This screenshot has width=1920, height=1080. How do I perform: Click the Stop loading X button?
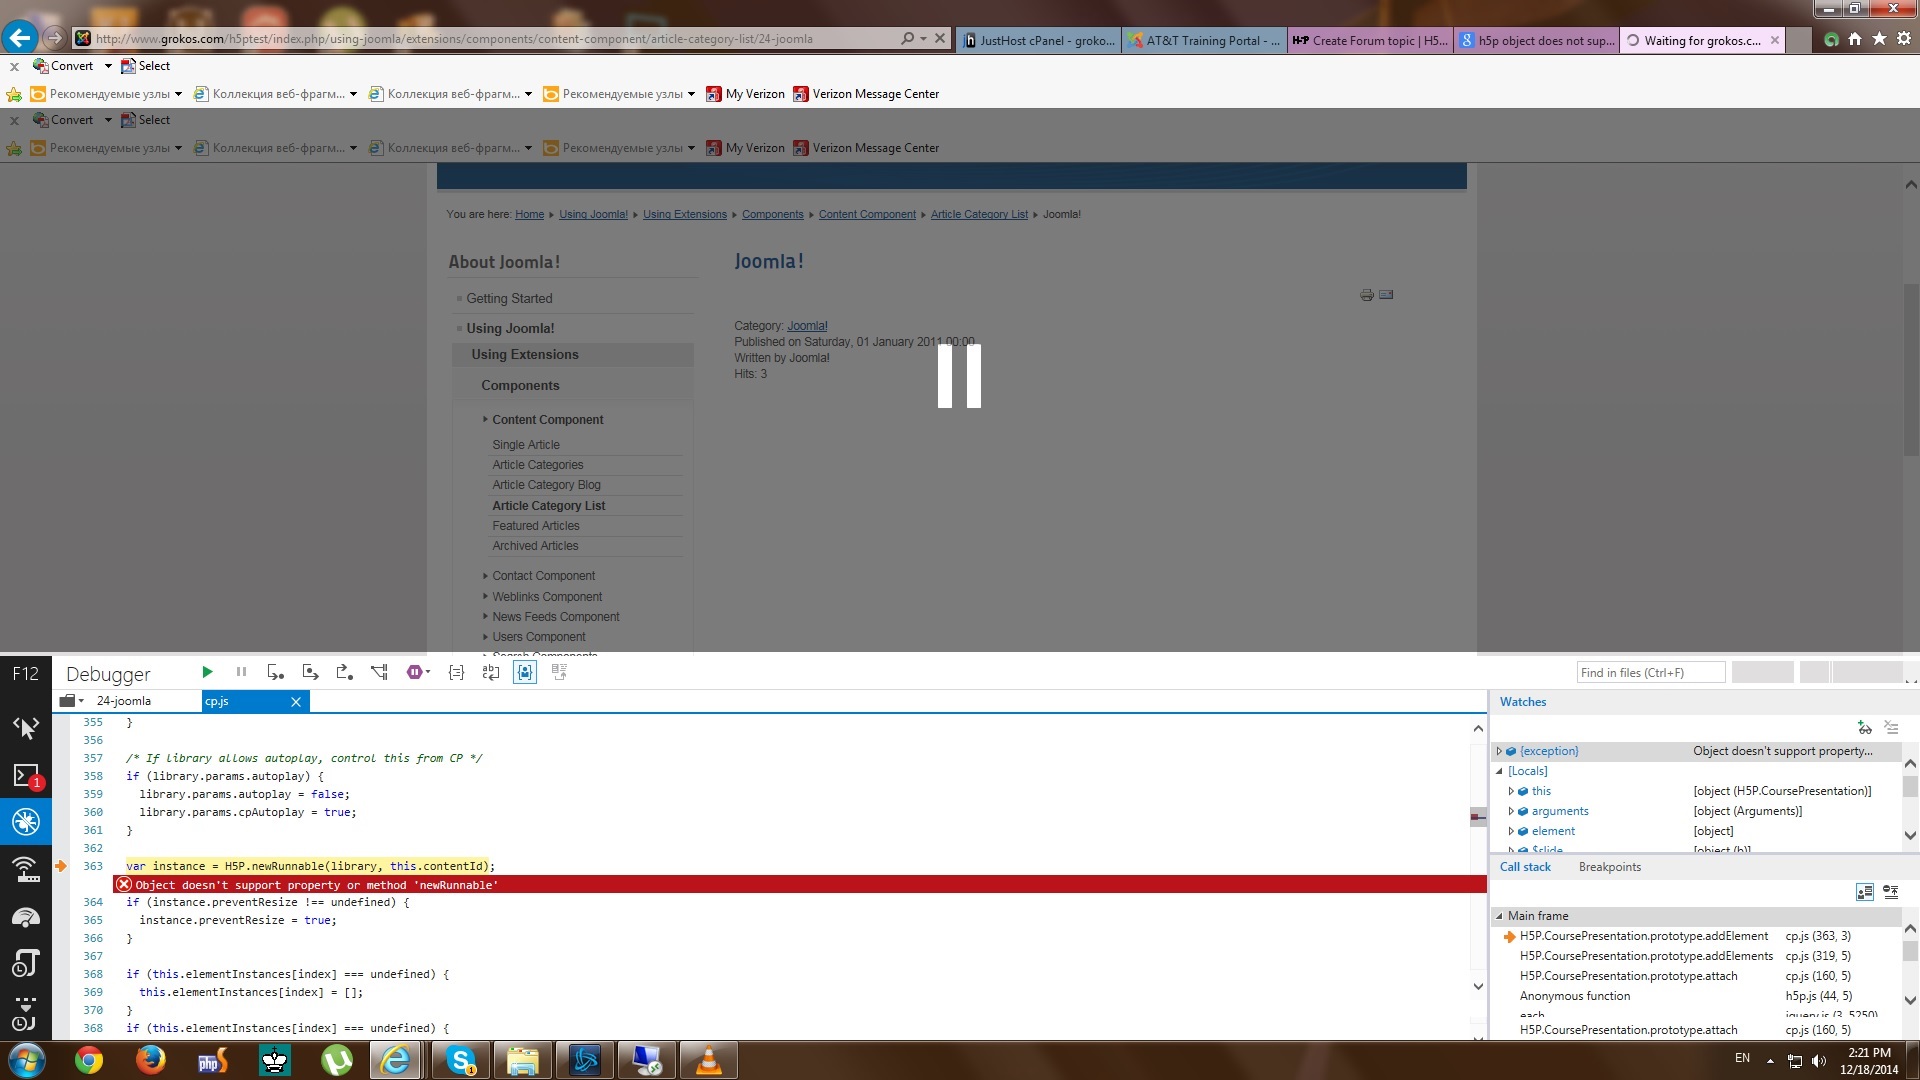point(940,39)
